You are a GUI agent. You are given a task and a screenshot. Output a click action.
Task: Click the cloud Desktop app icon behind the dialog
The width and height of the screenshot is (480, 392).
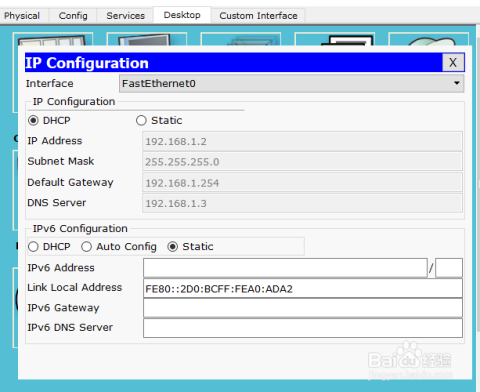(429, 39)
